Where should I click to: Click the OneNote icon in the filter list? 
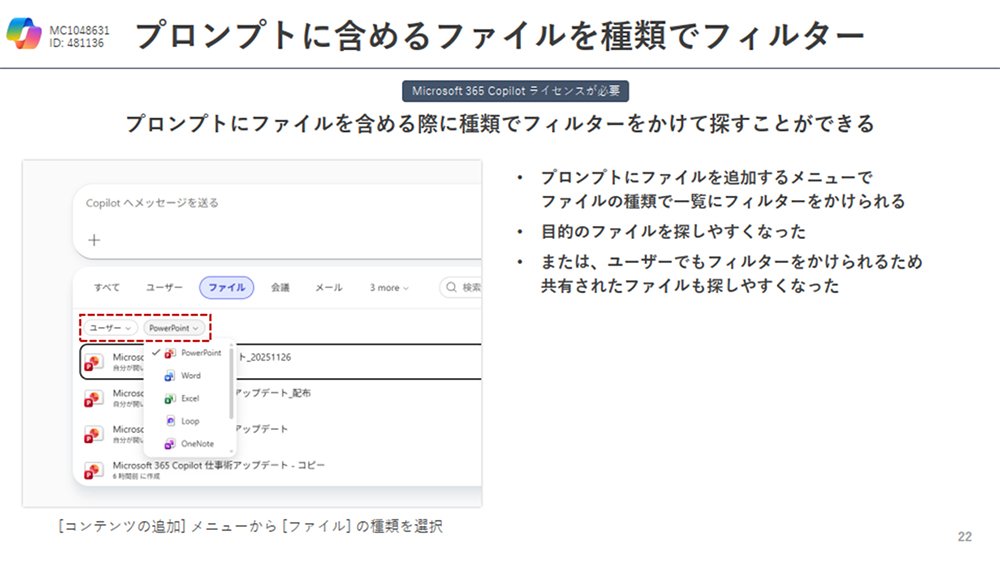[x=170, y=444]
